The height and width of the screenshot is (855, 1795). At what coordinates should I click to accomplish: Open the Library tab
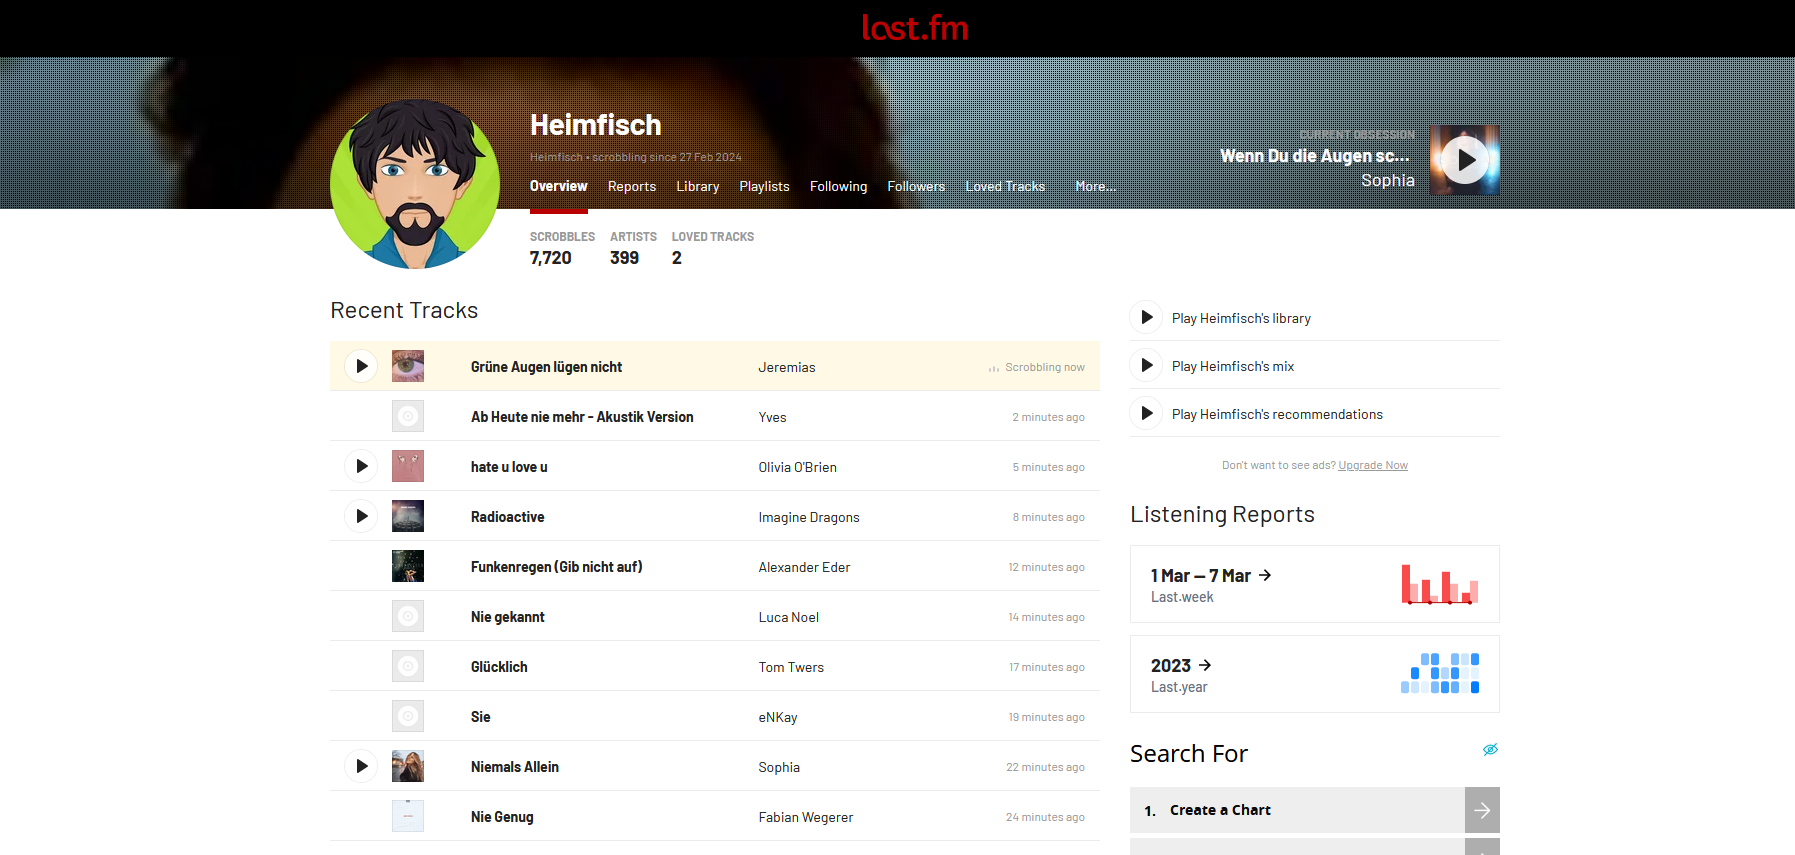coord(698,186)
